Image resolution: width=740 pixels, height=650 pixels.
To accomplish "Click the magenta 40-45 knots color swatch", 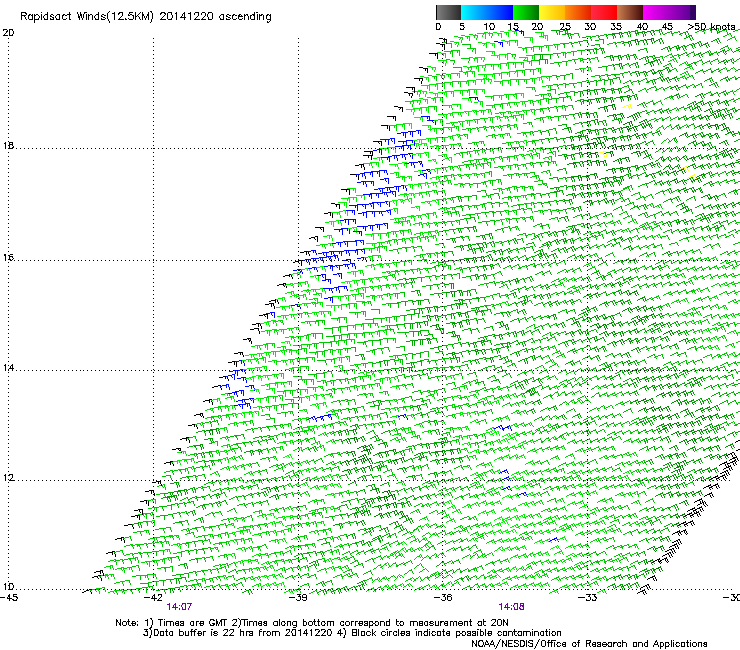I will tap(656, 12).
